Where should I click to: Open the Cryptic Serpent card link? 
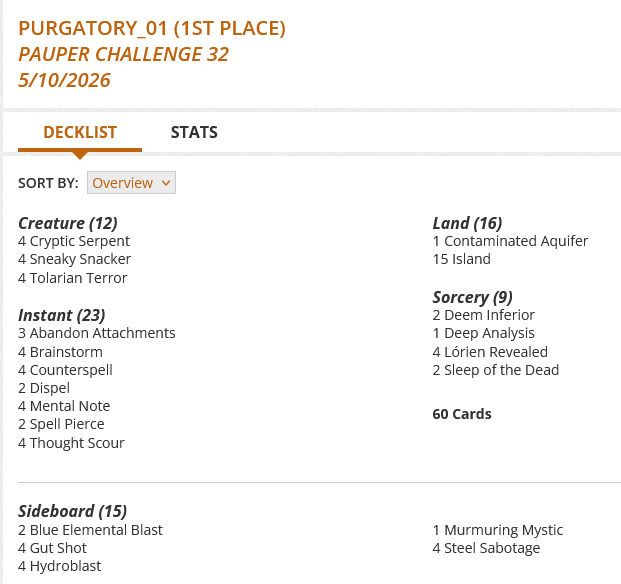click(80, 241)
